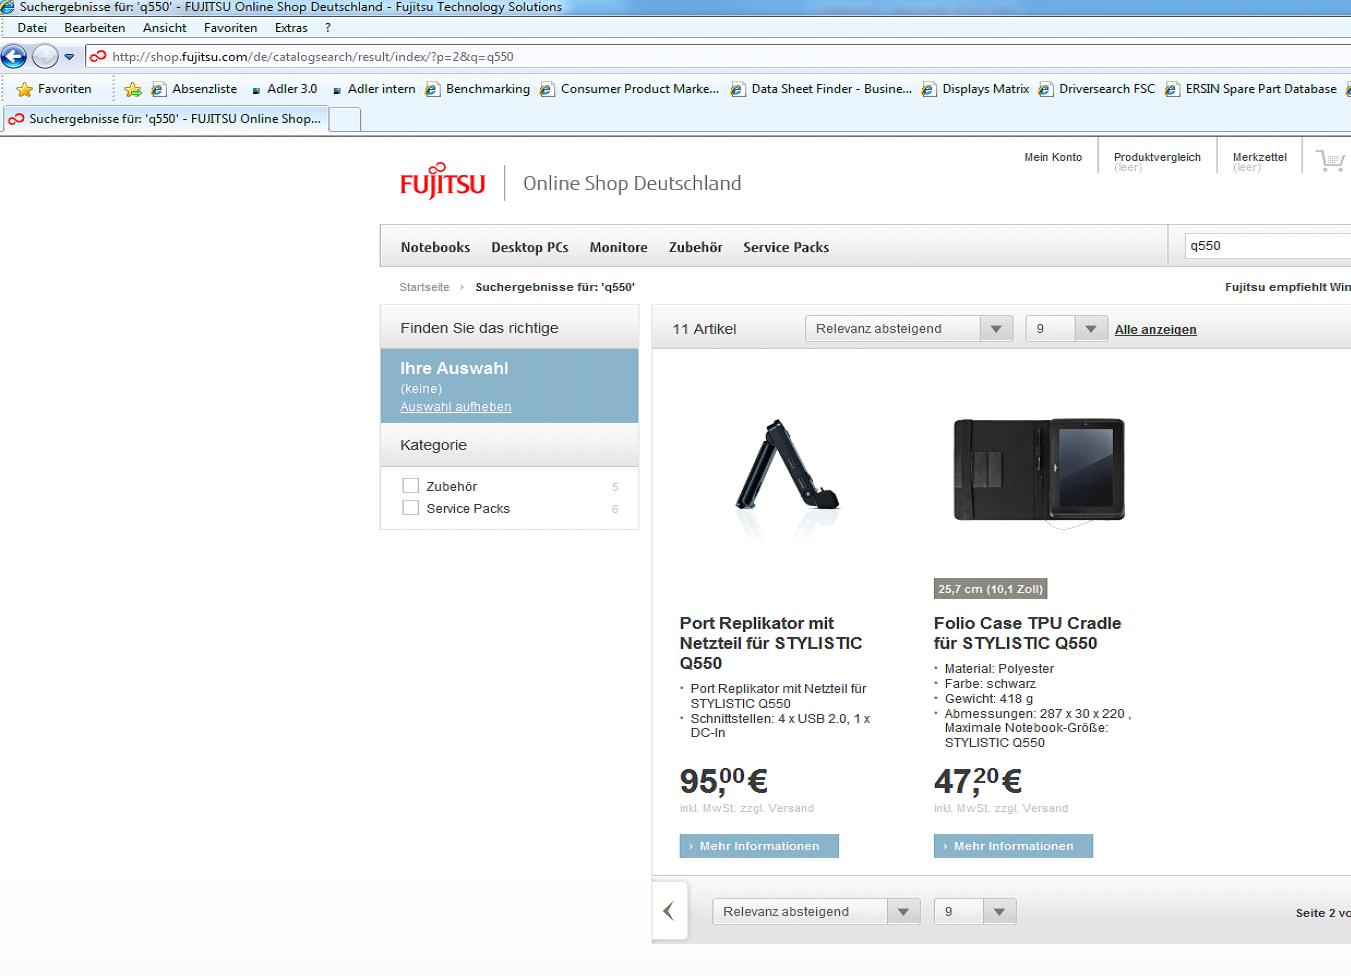Open Mein Konto
Screen dimensions: 1351x976
point(1053,157)
